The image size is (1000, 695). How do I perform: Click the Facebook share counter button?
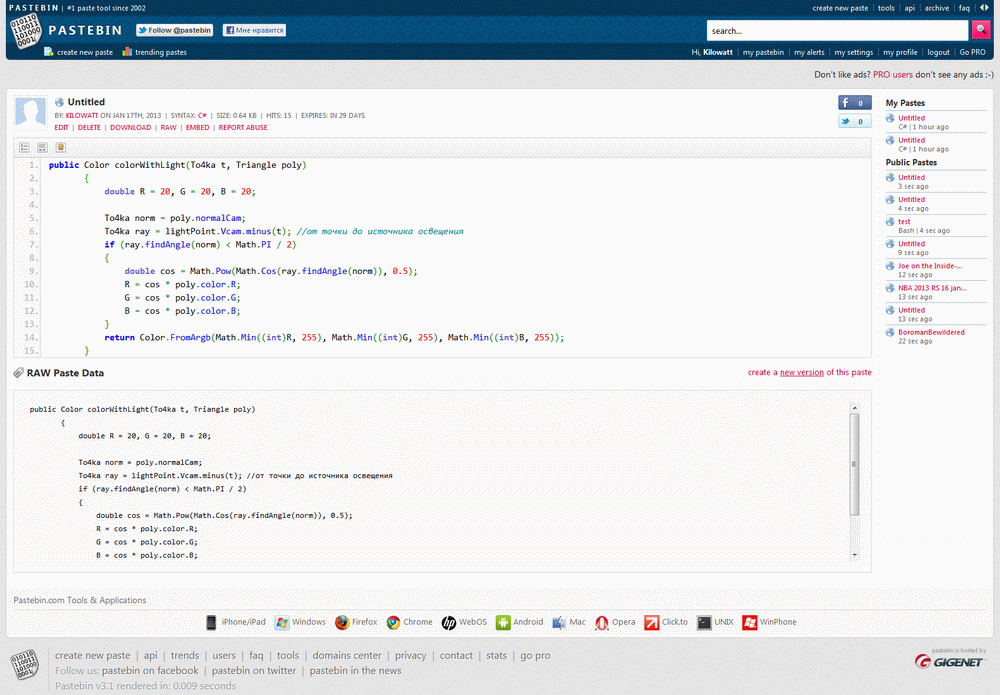coord(853,102)
